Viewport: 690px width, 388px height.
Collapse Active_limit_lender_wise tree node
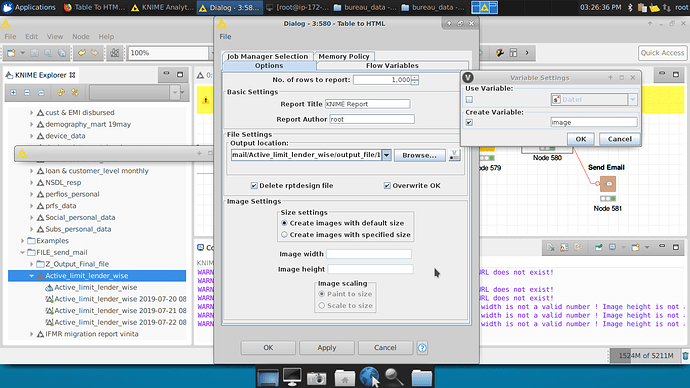click(32, 276)
